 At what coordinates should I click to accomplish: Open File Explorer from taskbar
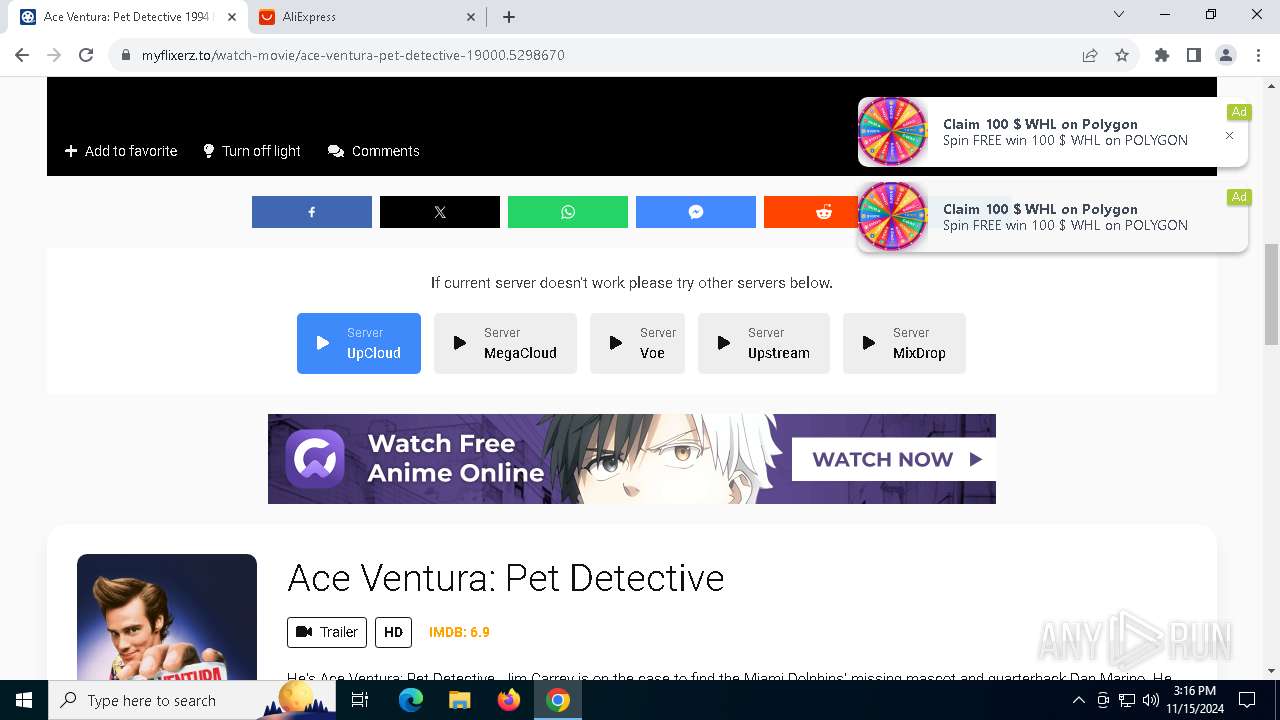tap(459, 700)
